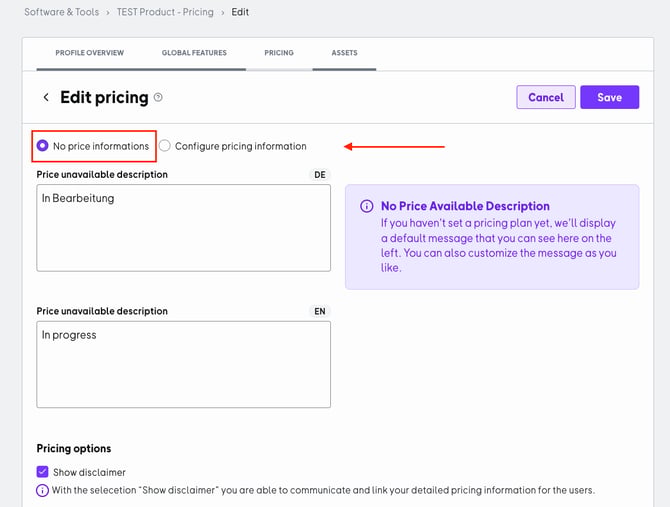Click the DE language badge
Image resolution: width=670 pixels, height=507 pixels.
click(x=320, y=175)
